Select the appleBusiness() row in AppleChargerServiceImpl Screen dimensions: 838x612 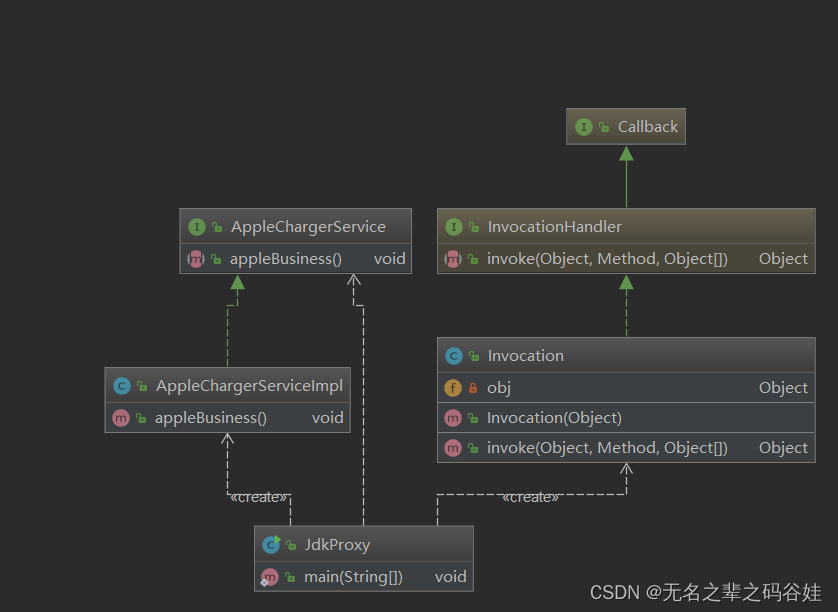[x=225, y=417]
